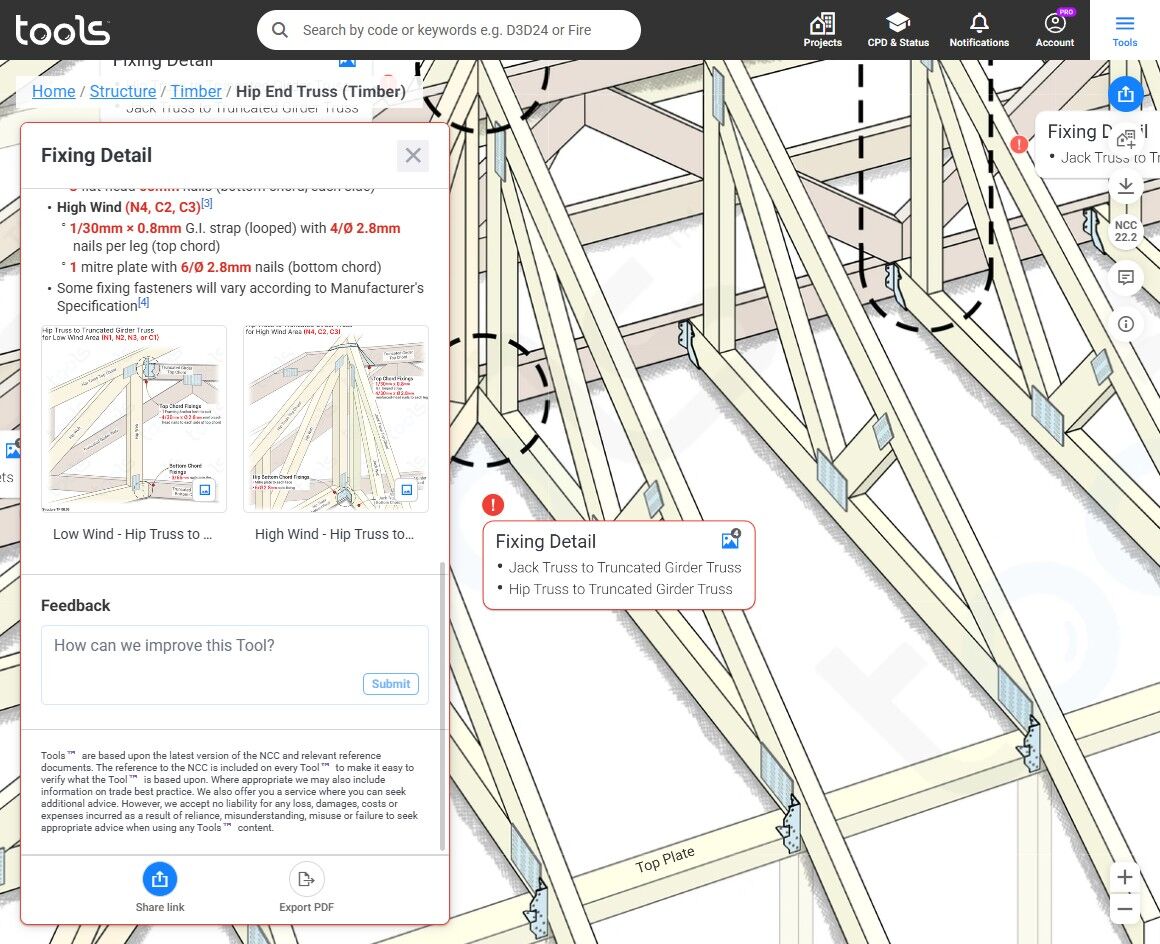The image size is (1160, 944).
Task: Open Low Wind Hip Truss thumbnail
Action: [134, 419]
